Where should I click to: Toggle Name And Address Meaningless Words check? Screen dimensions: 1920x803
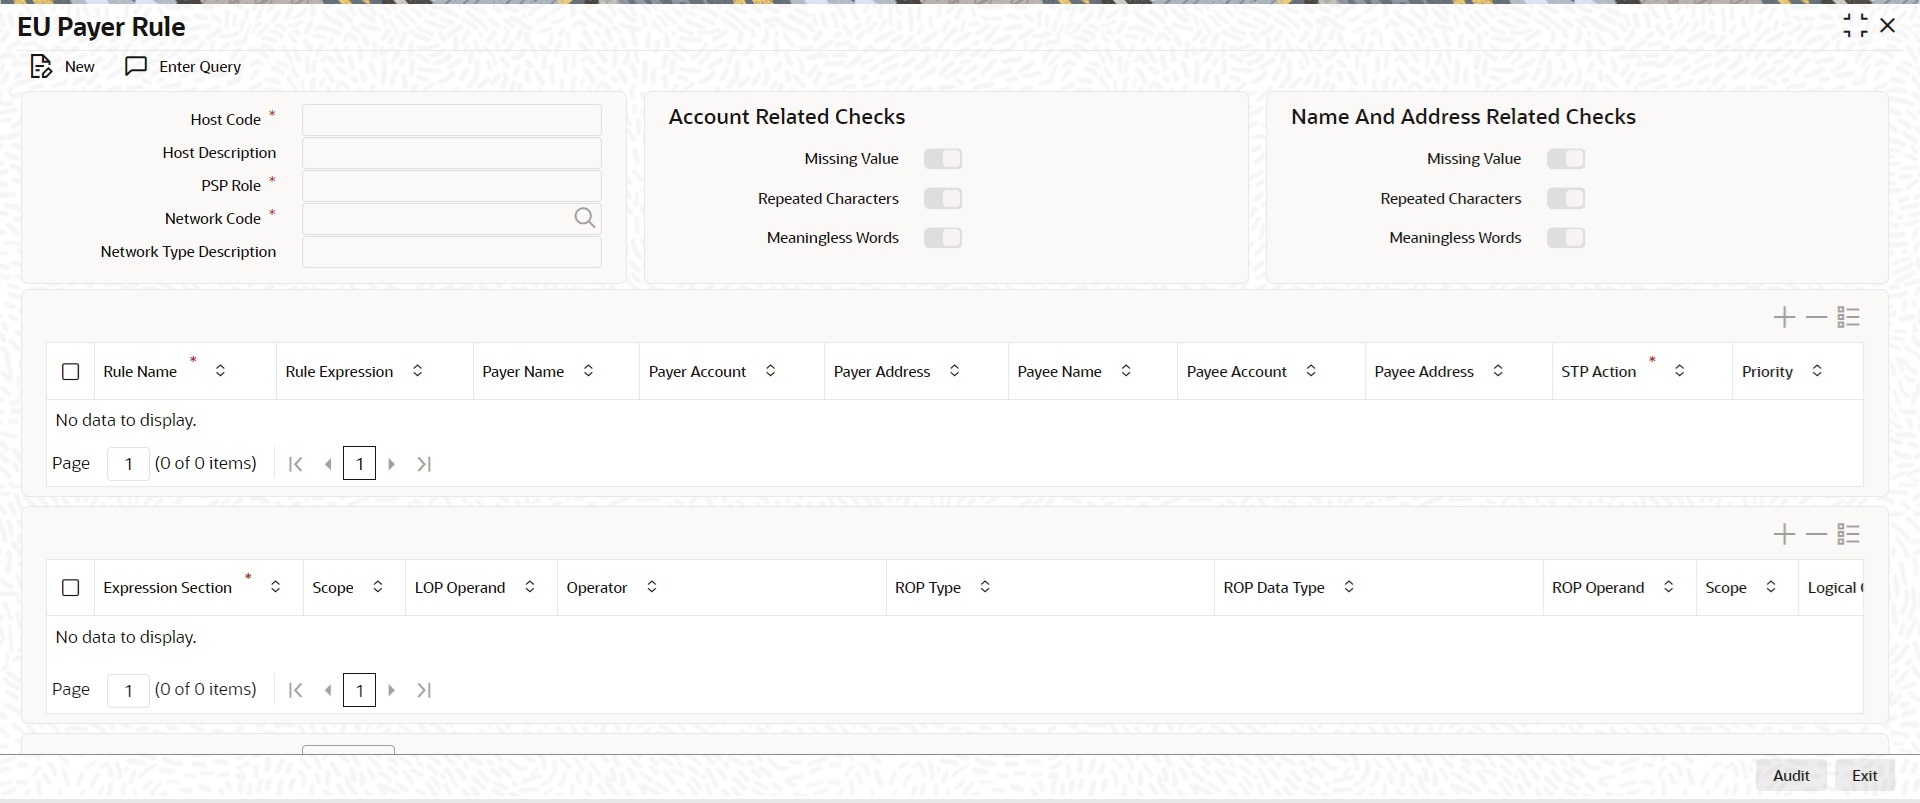click(x=1566, y=238)
